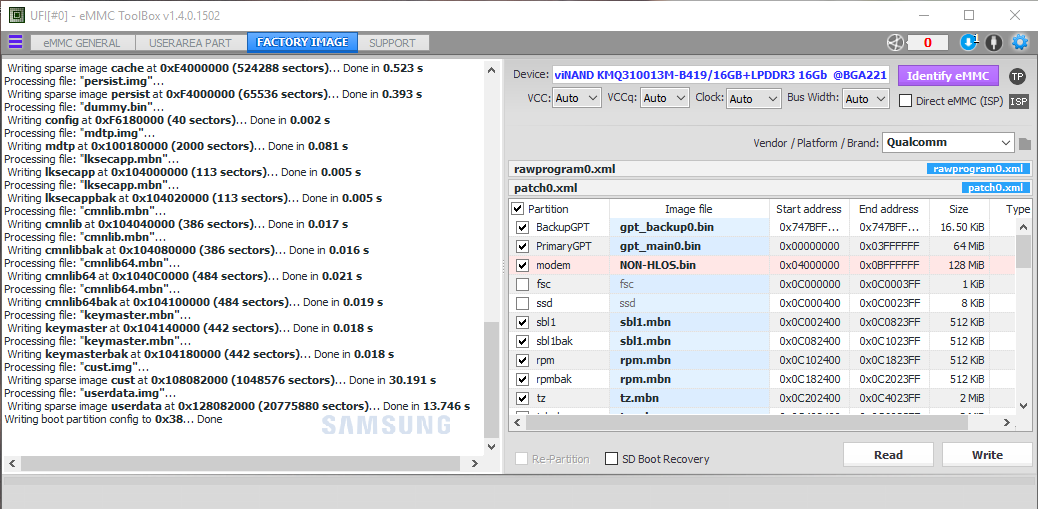Open the Clock dropdown

tap(754, 99)
